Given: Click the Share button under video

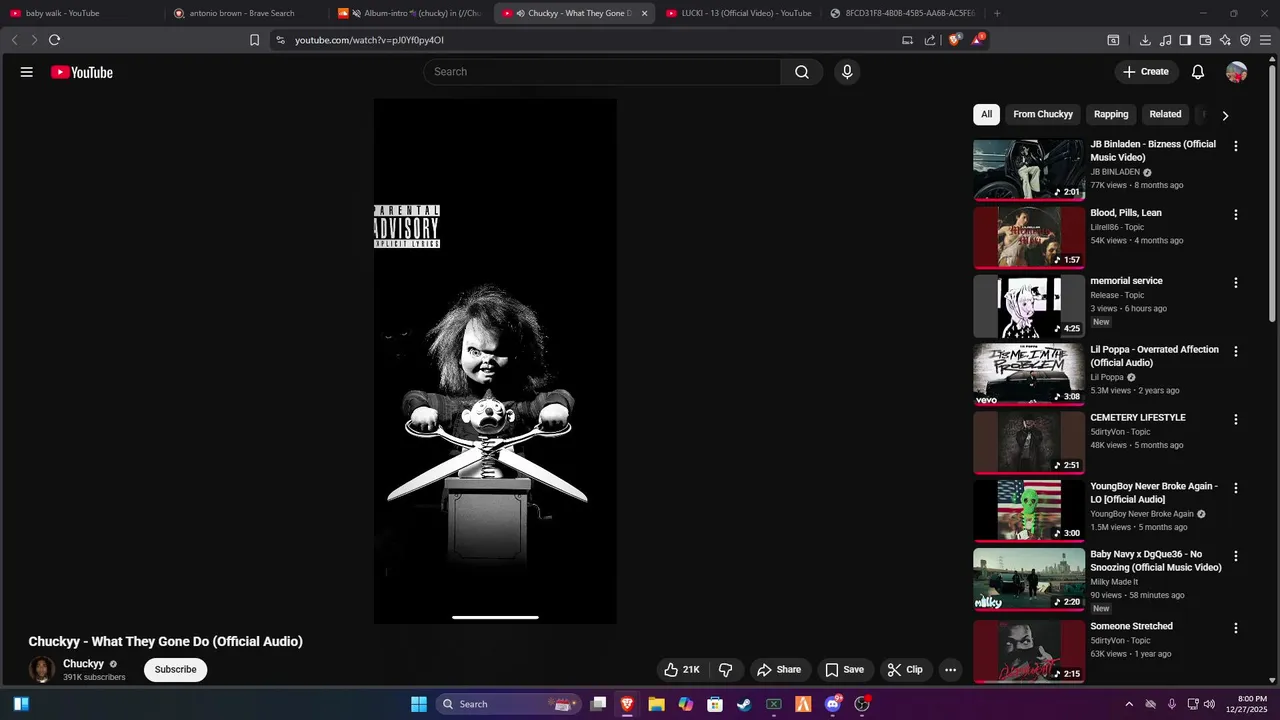Looking at the screenshot, I should (x=779, y=670).
